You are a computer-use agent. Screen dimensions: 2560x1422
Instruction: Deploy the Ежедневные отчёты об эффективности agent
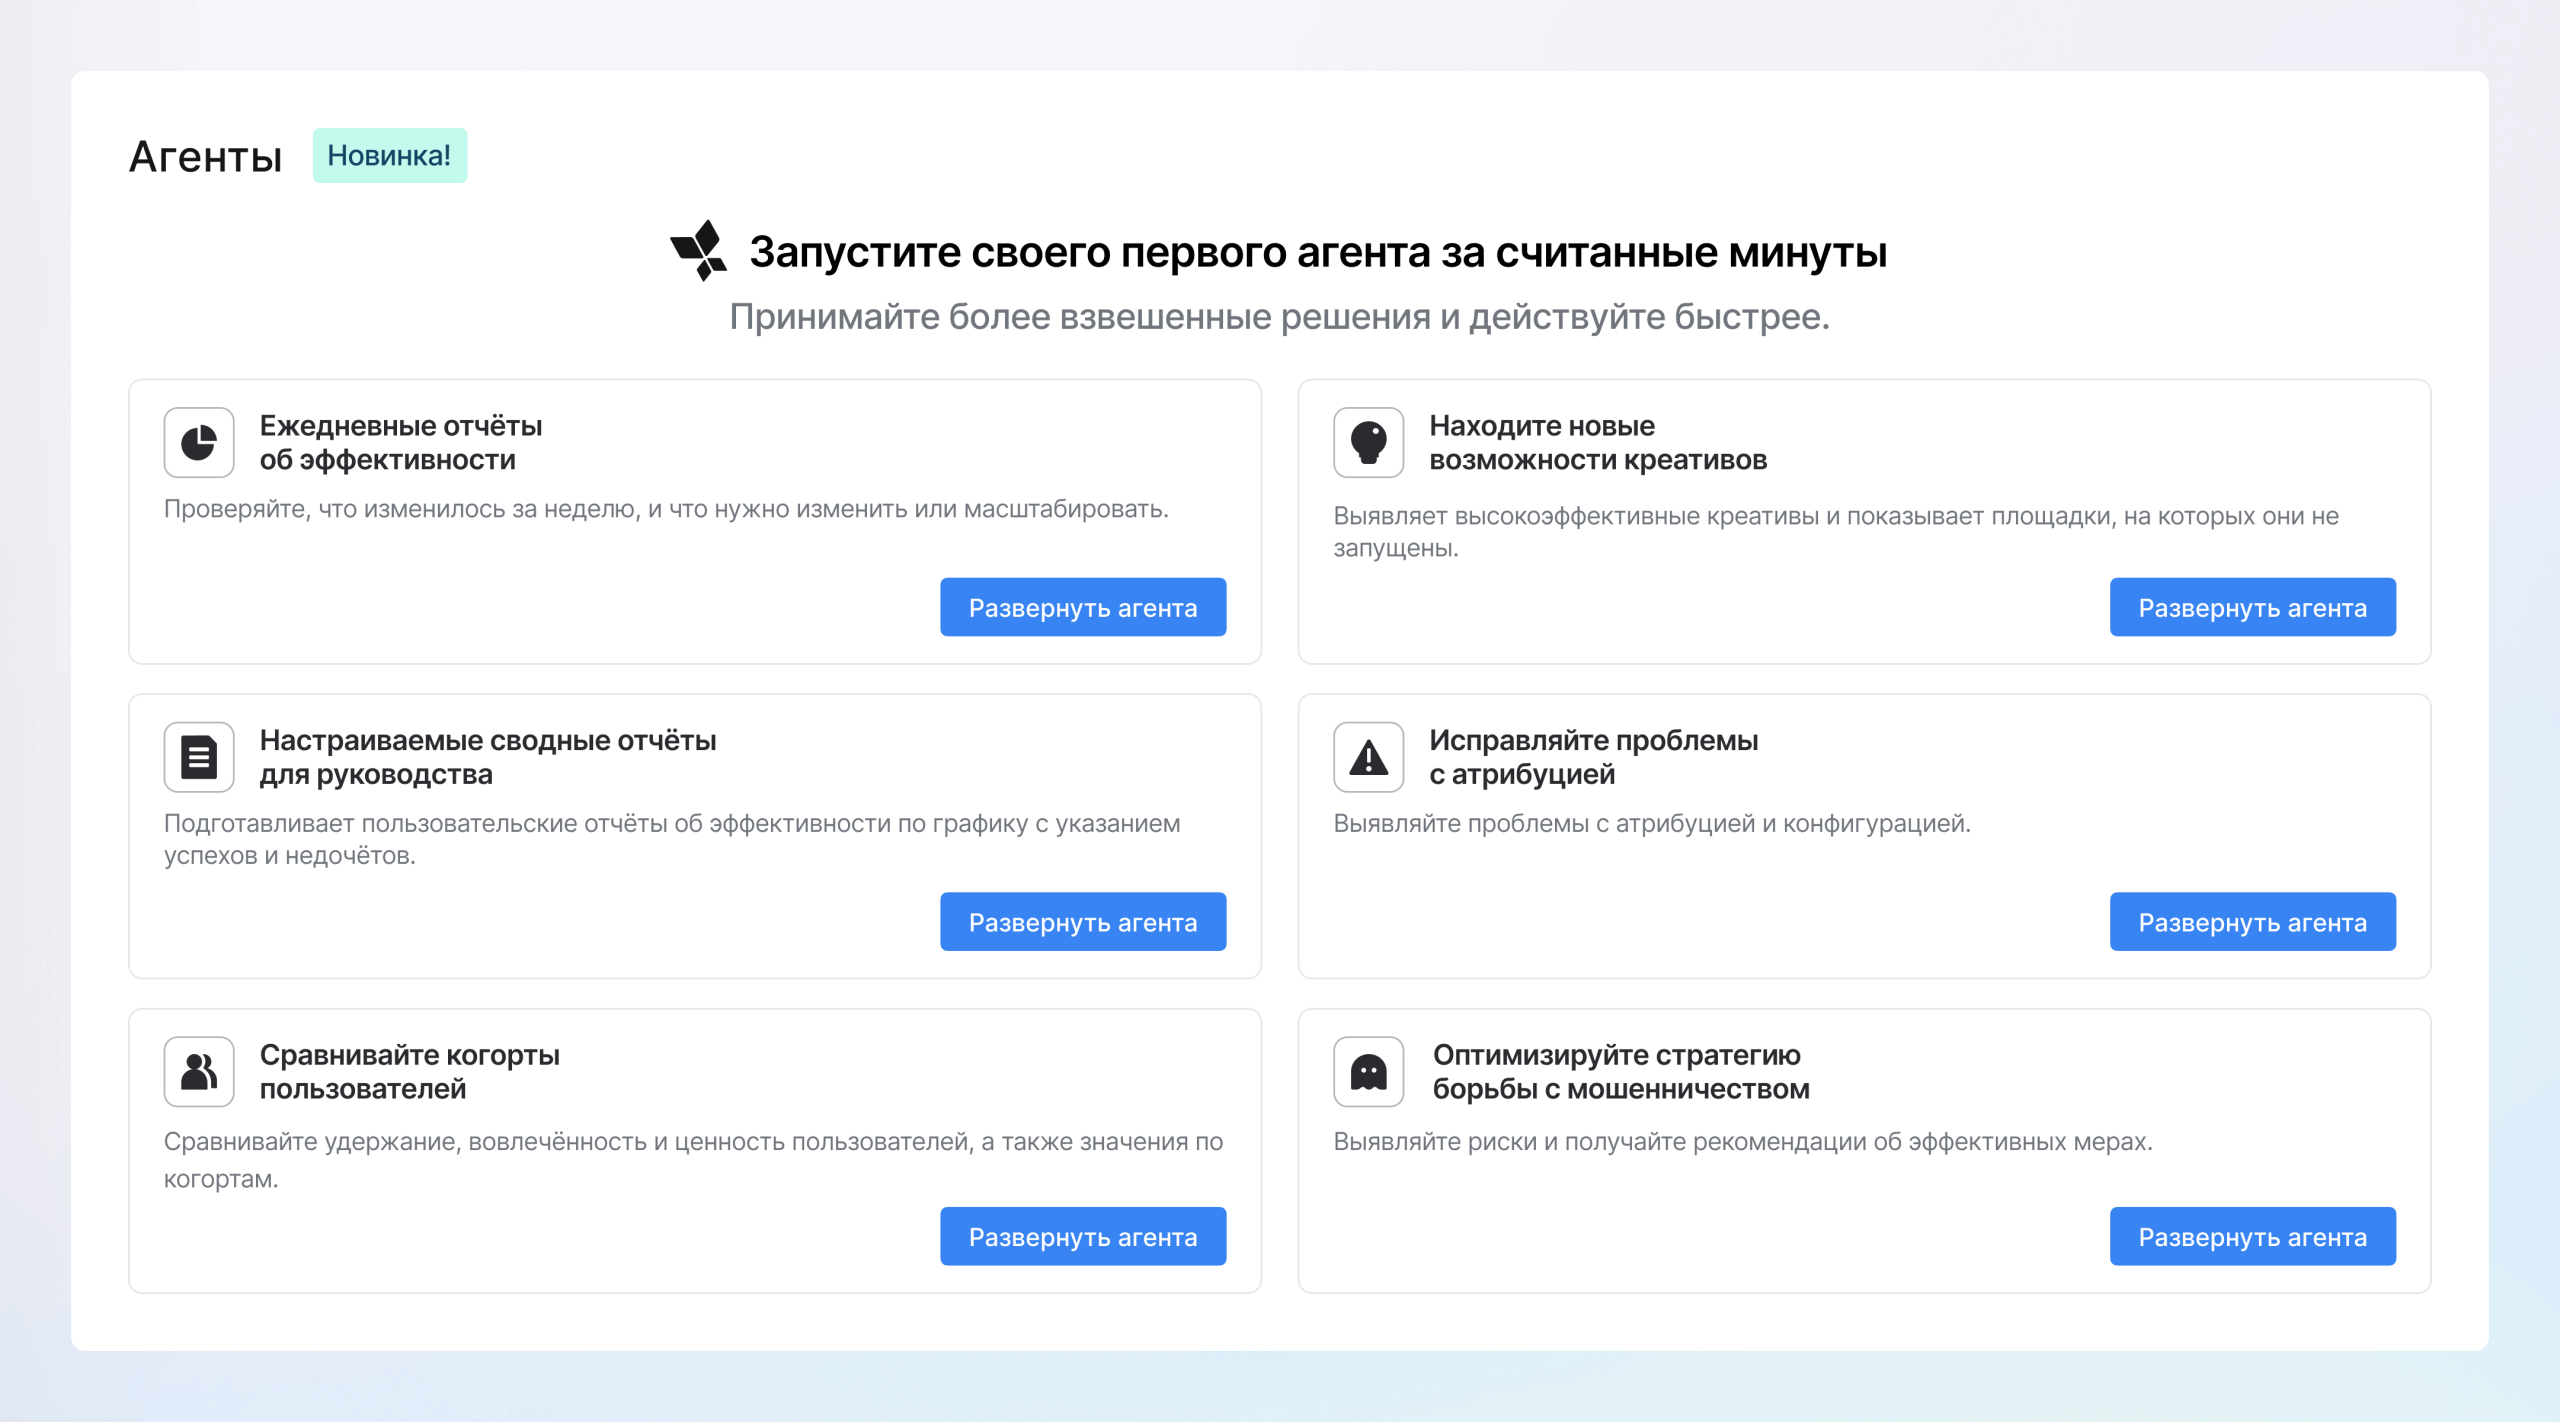[x=1082, y=607]
